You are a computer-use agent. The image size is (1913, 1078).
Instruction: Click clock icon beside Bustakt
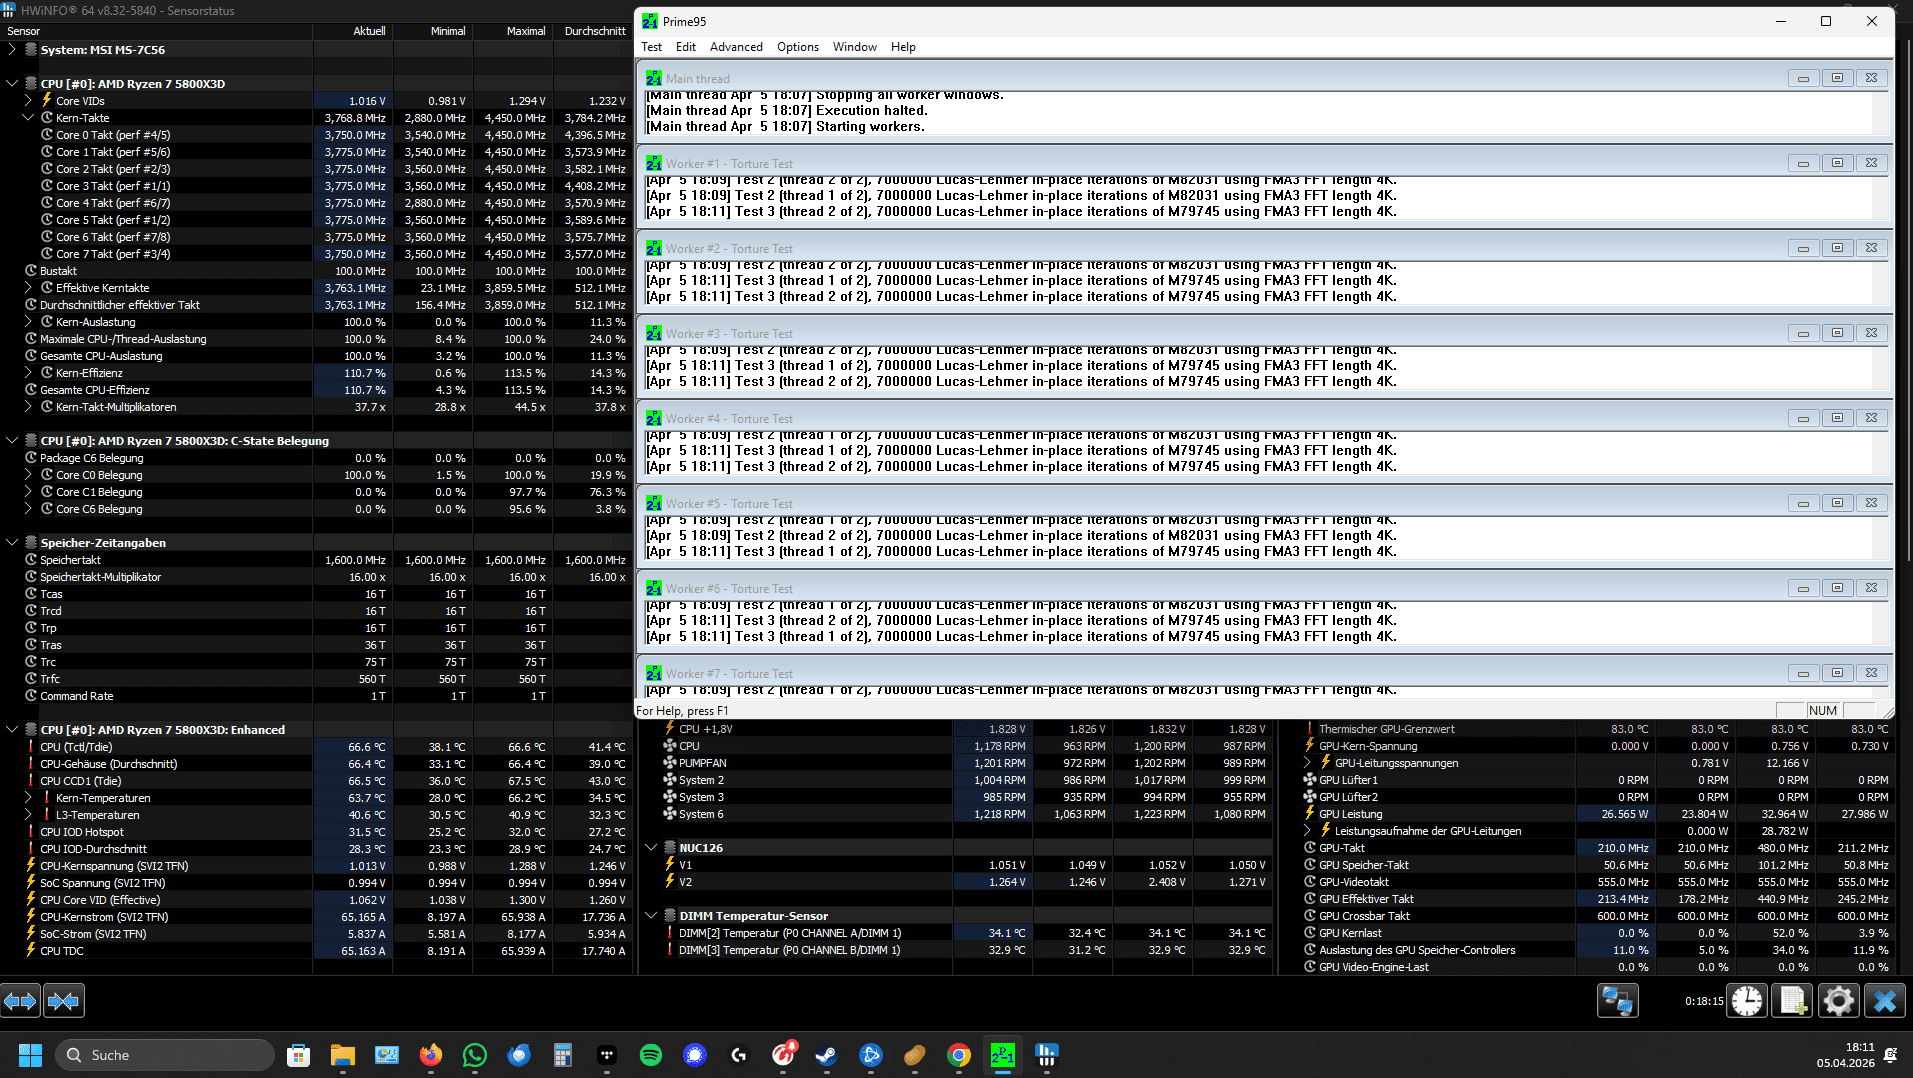tap(31, 270)
